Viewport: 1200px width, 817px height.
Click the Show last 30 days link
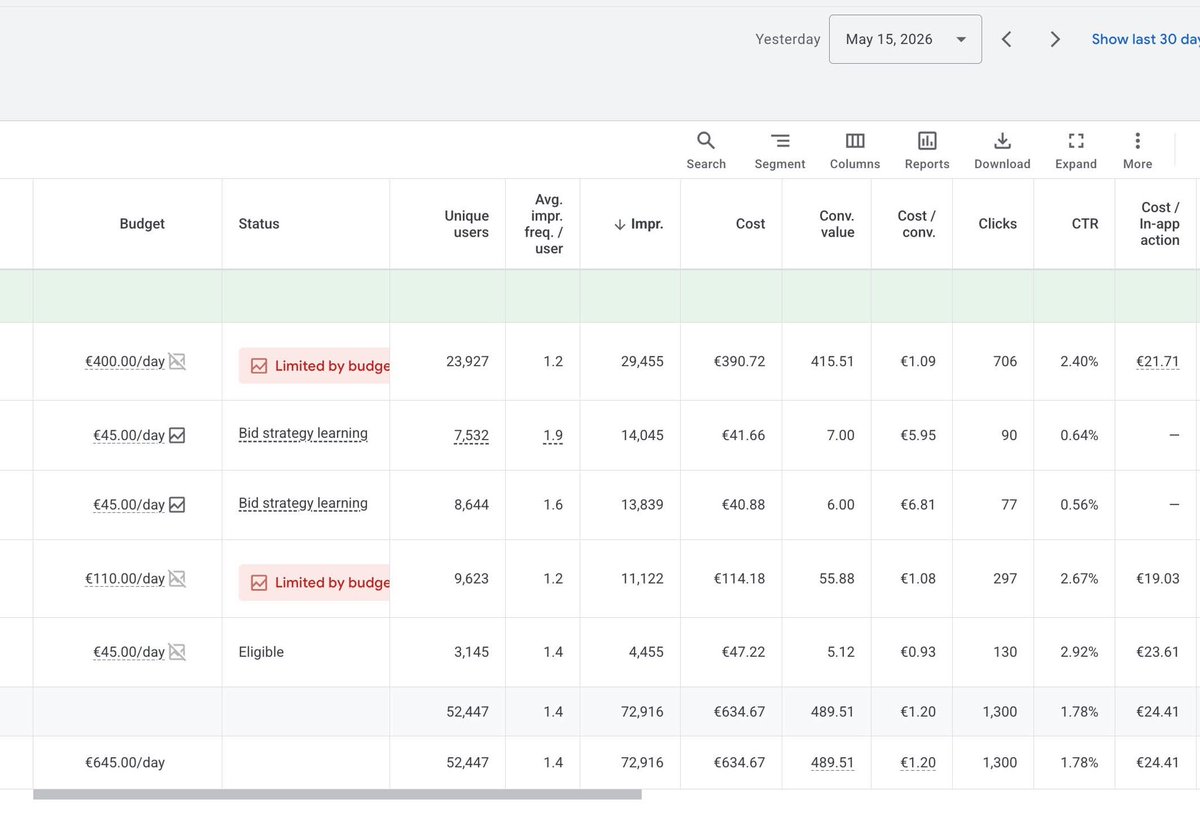point(1145,39)
